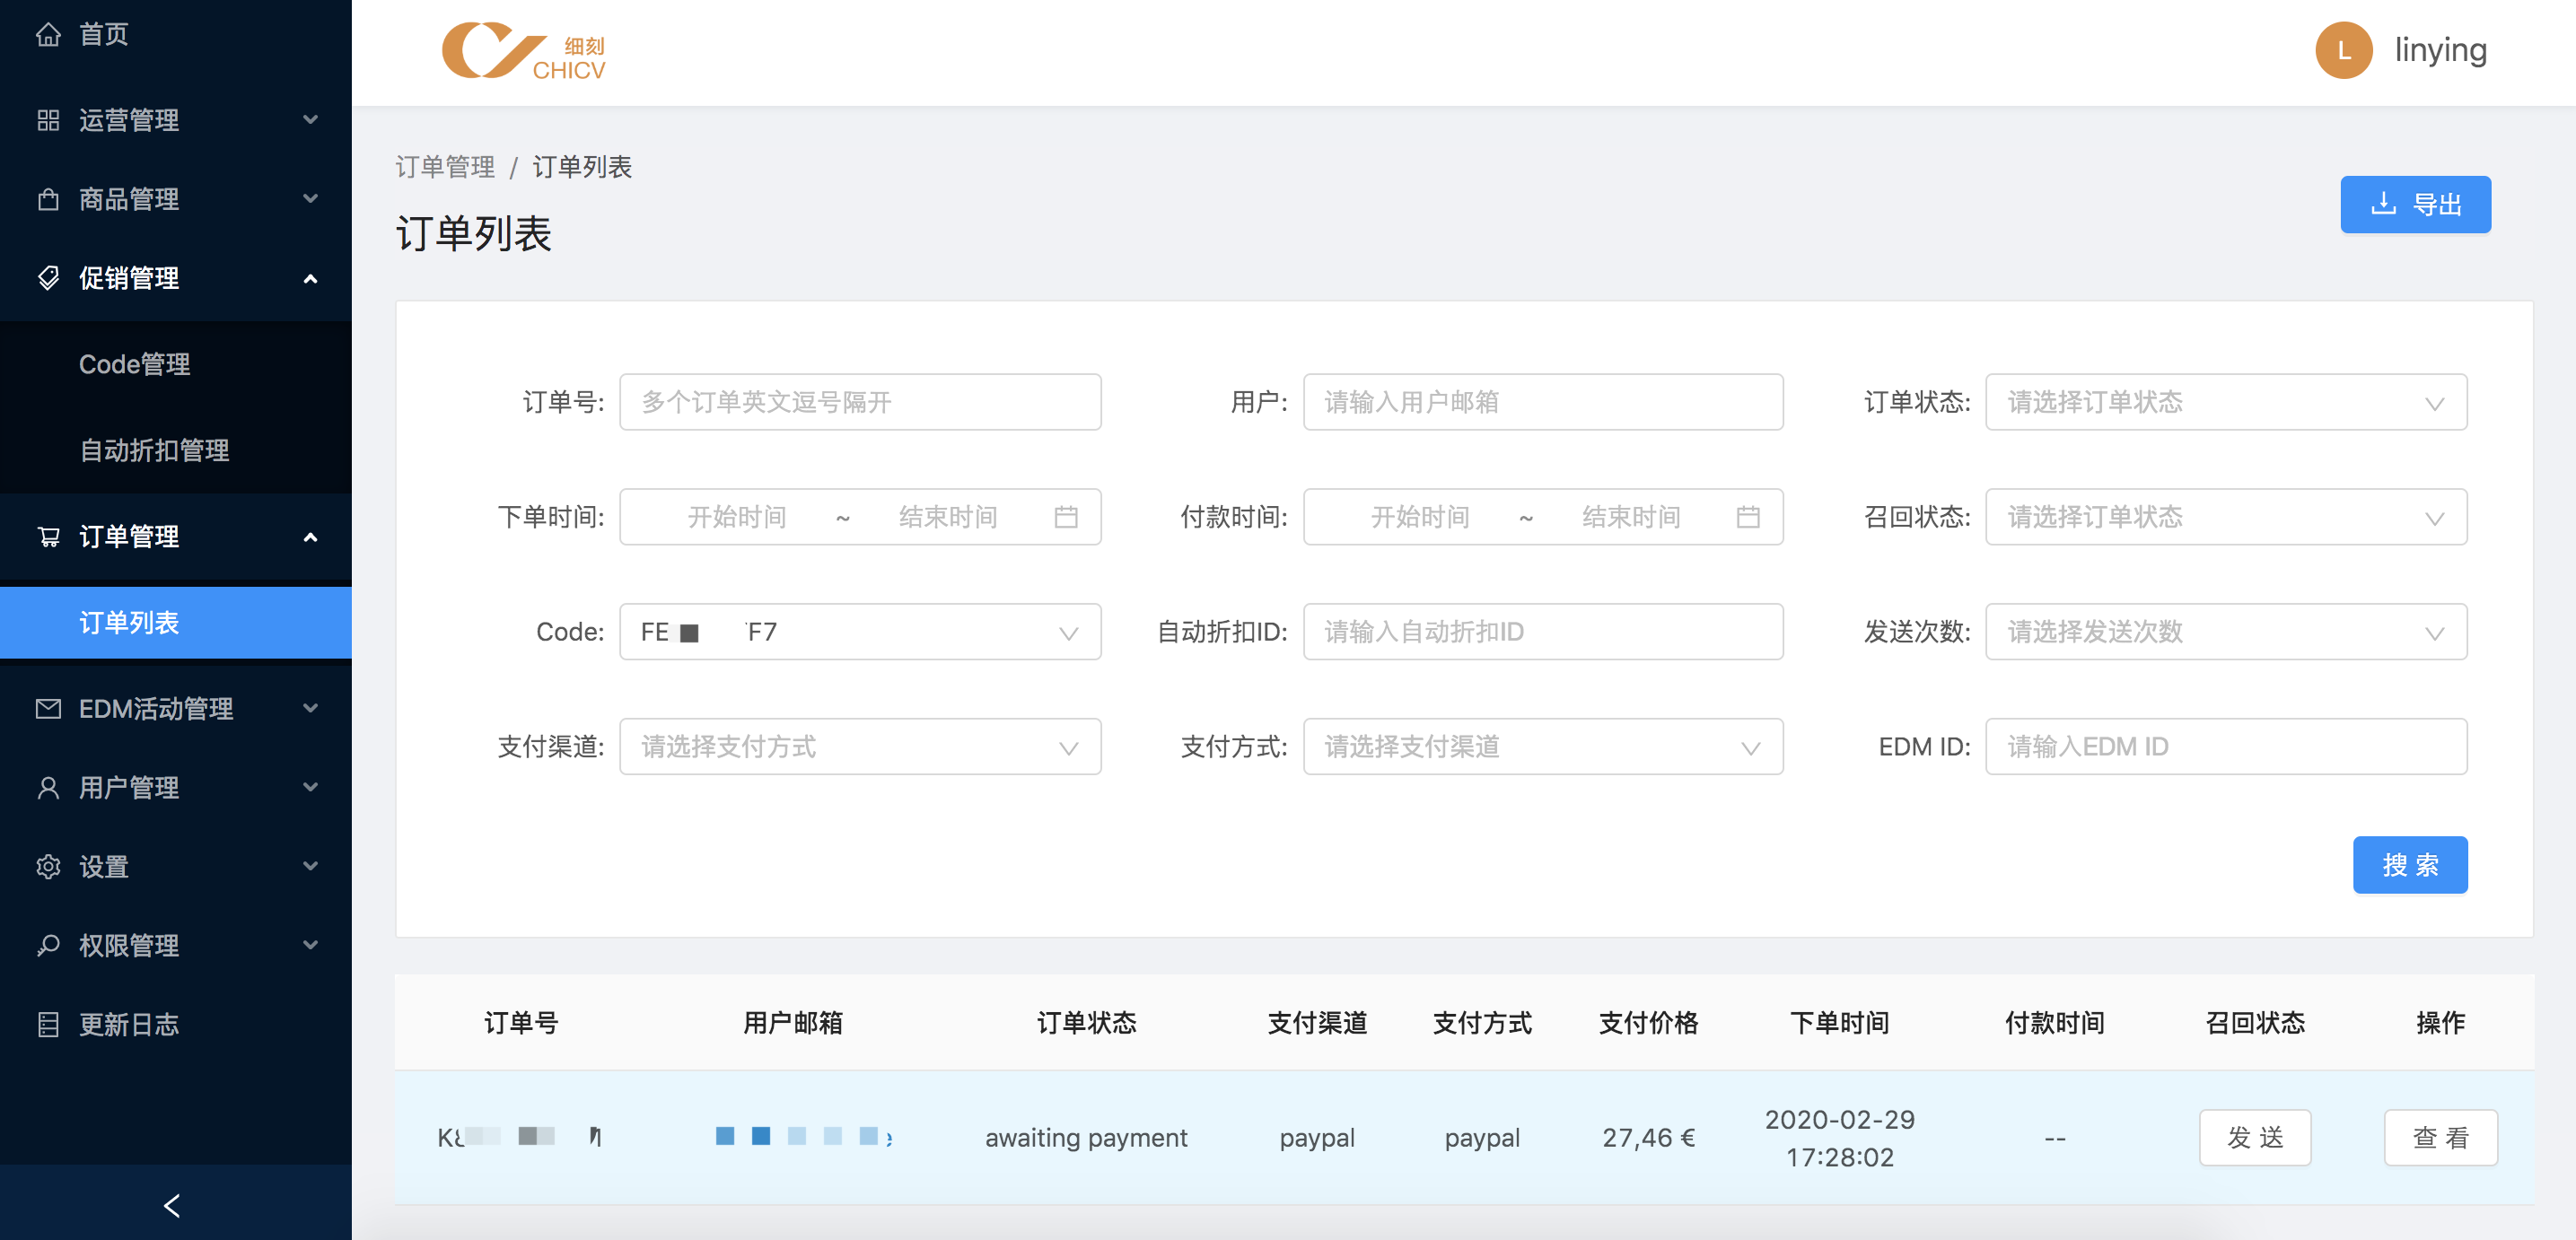Image resolution: width=2576 pixels, height=1240 pixels.
Task: Open 自动折扣管理 submenu item
Action: coord(154,450)
